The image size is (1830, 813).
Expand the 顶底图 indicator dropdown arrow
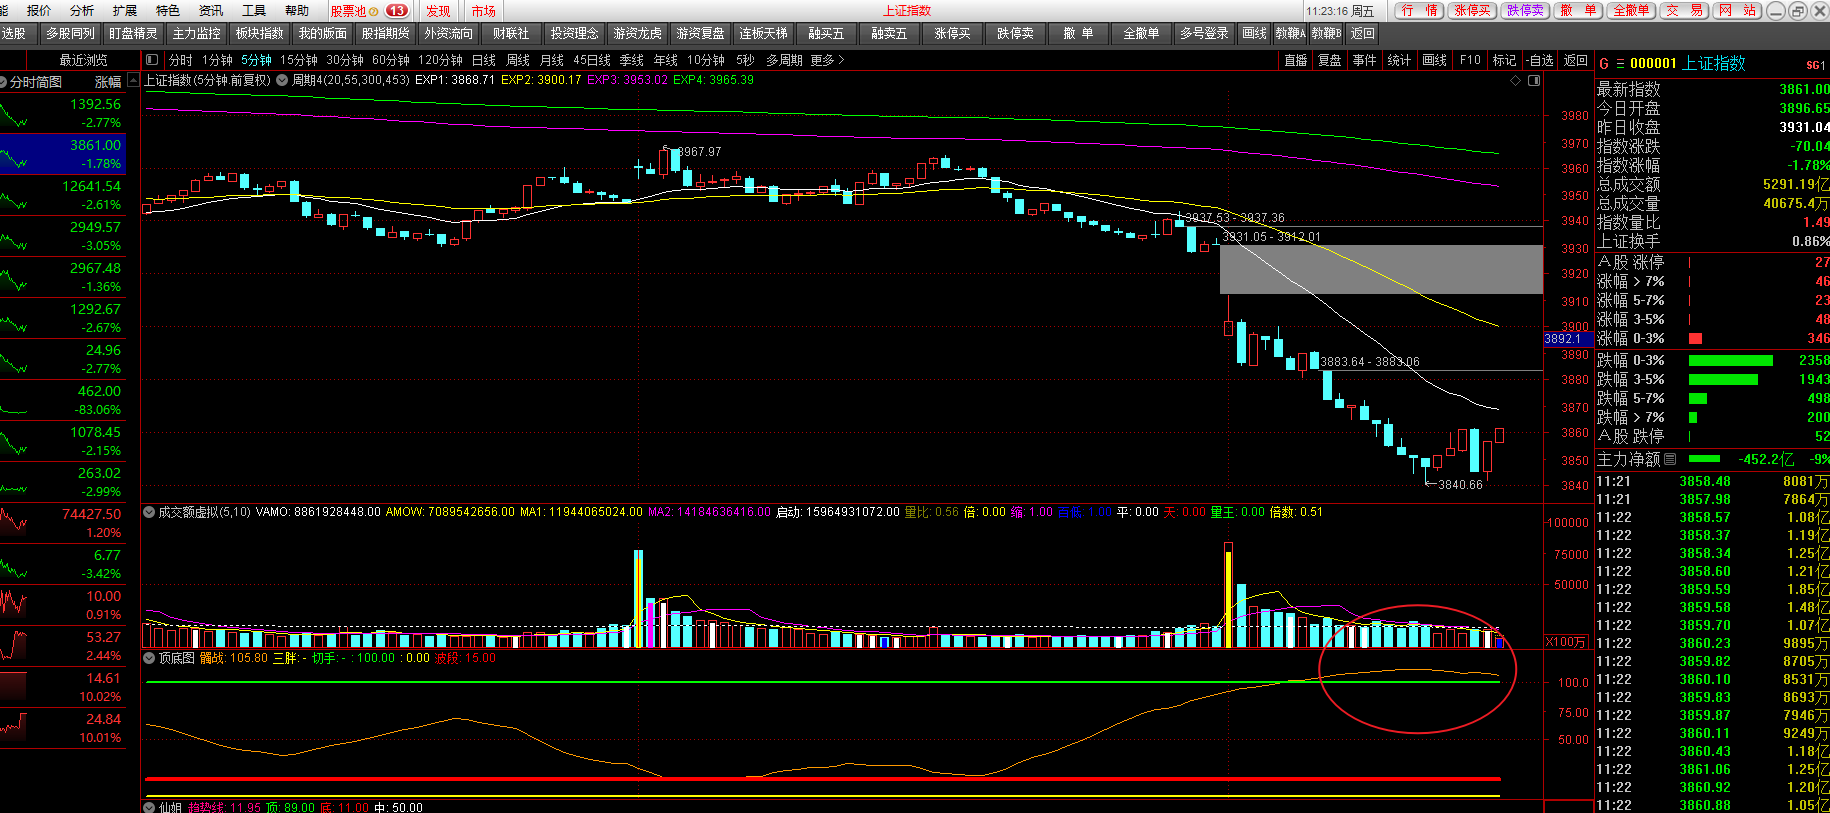(149, 658)
